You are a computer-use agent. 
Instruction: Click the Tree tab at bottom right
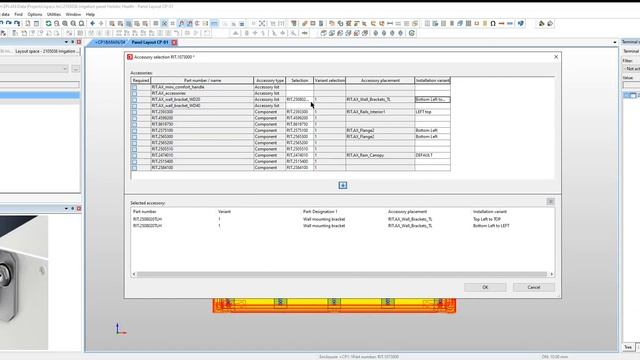pyautogui.click(x=628, y=347)
